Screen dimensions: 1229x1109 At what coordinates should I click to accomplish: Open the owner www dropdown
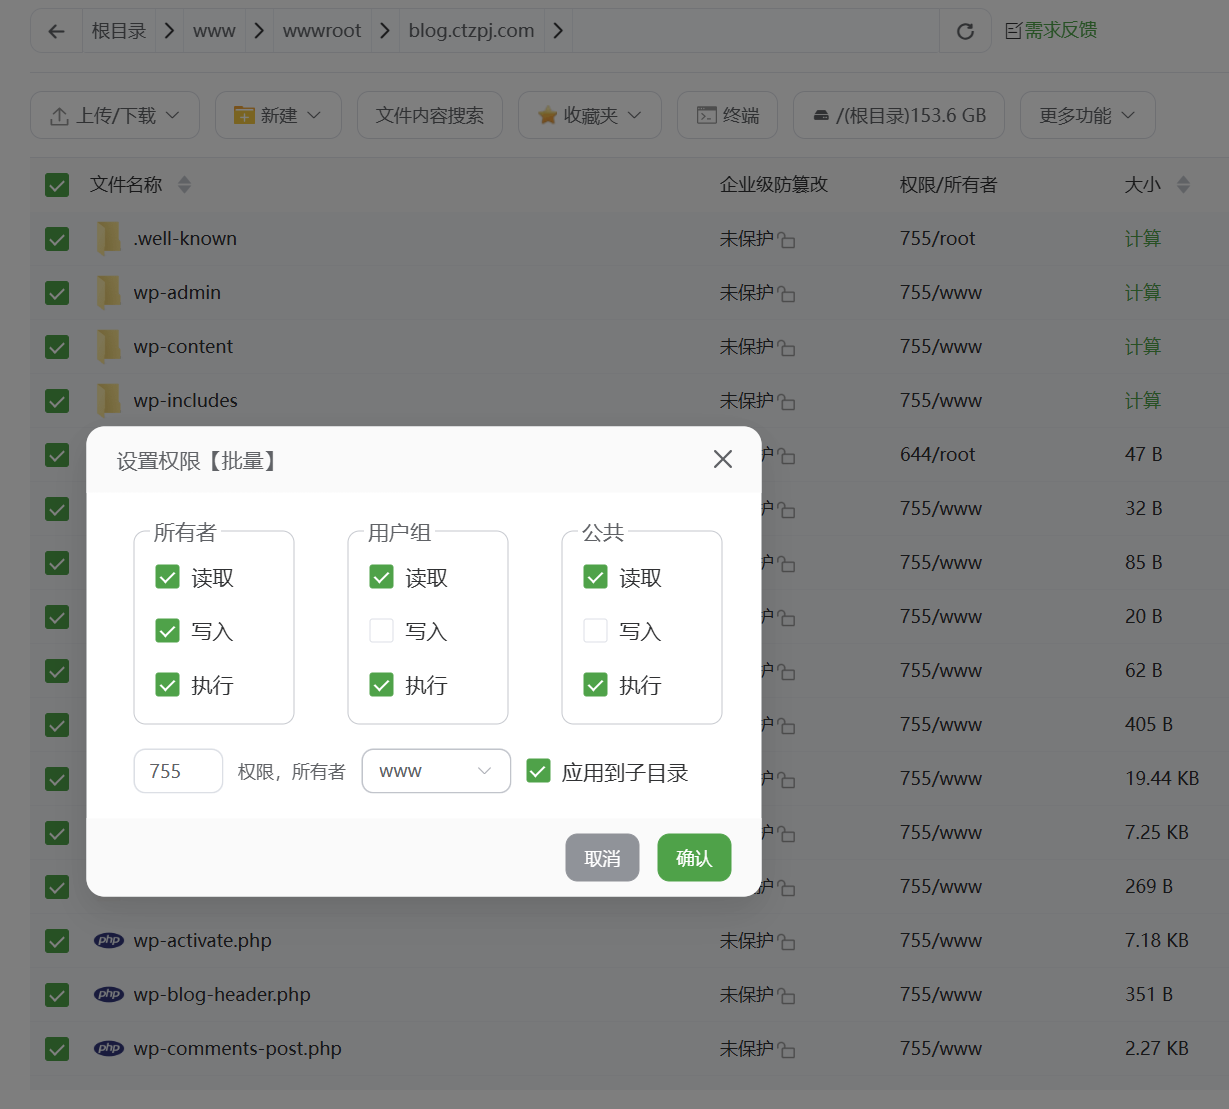[436, 771]
